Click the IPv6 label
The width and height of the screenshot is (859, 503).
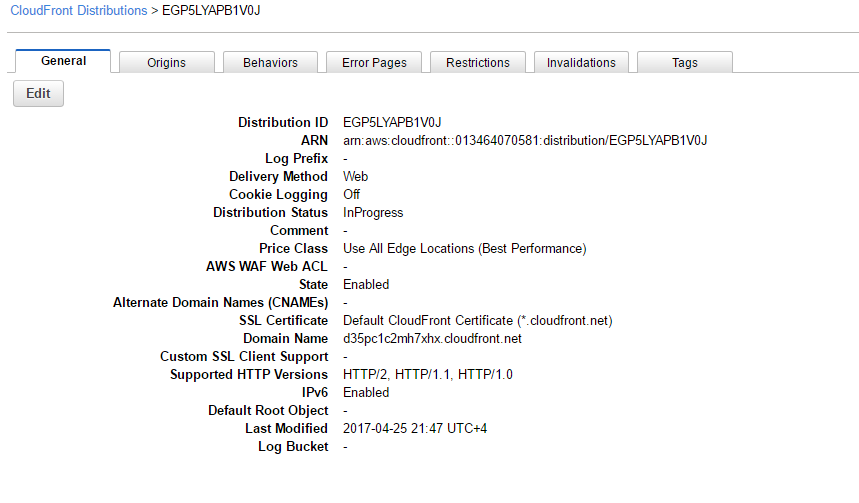pyautogui.click(x=315, y=392)
